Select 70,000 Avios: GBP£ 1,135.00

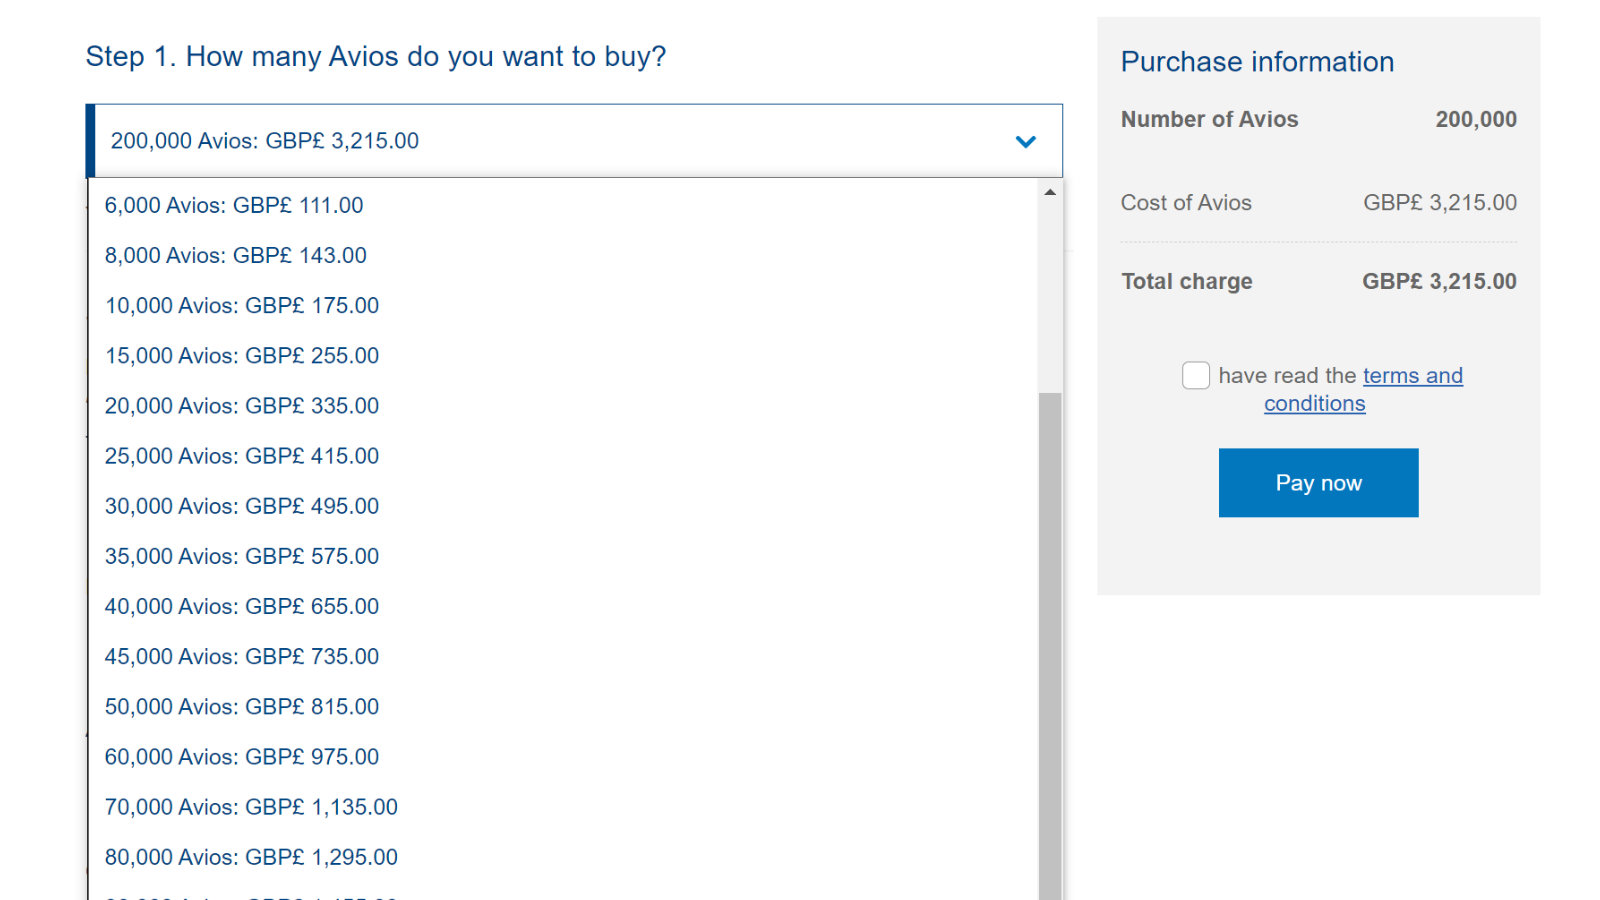coord(564,806)
